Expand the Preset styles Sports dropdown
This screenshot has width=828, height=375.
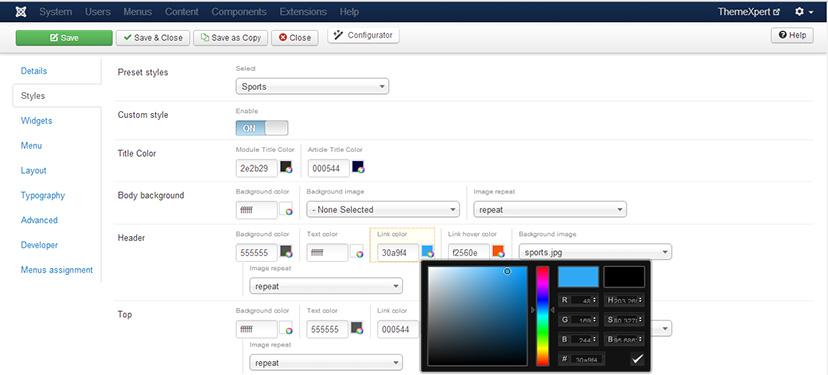coord(312,87)
